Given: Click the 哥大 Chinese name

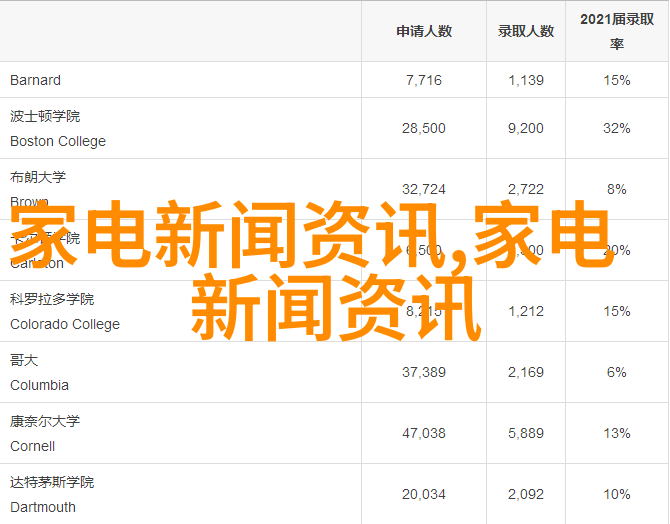Looking at the screenshot, I should [24, 360].
